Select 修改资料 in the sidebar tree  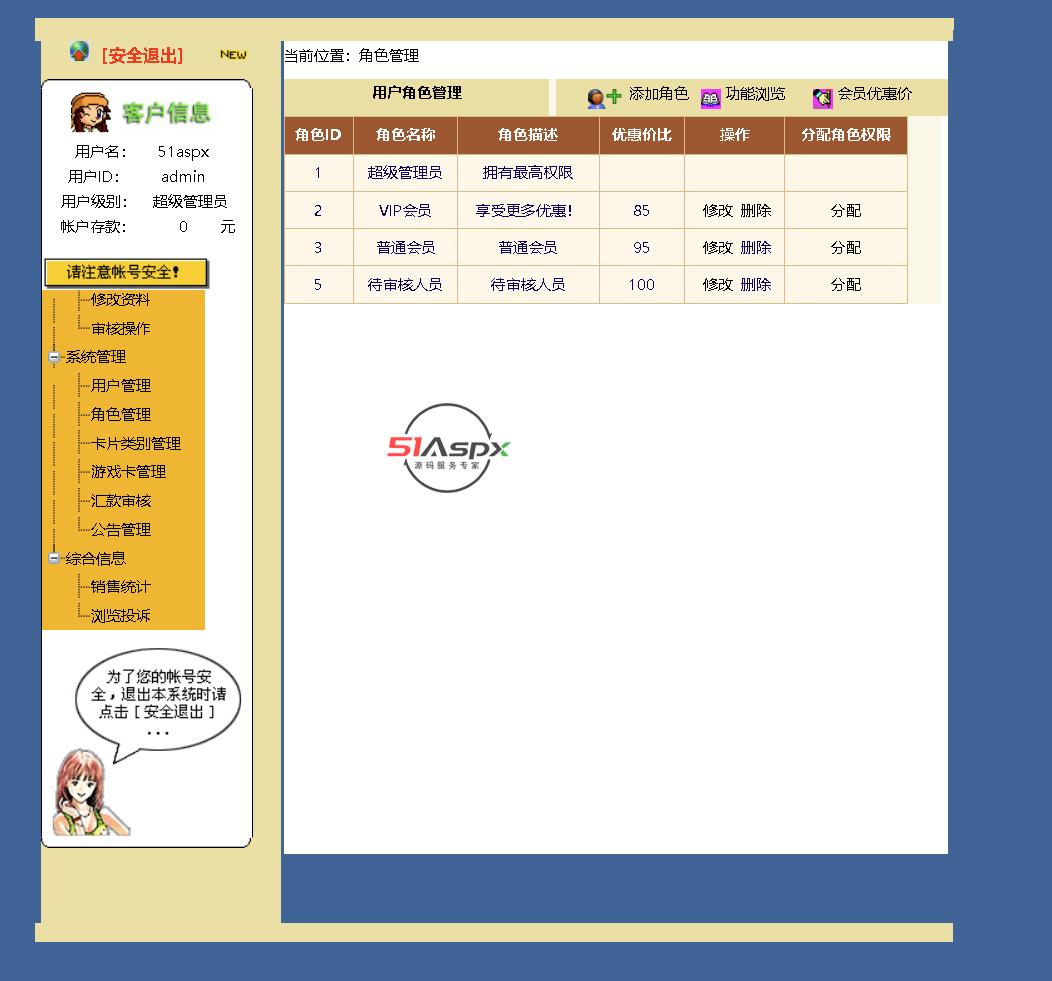[120, 300]
